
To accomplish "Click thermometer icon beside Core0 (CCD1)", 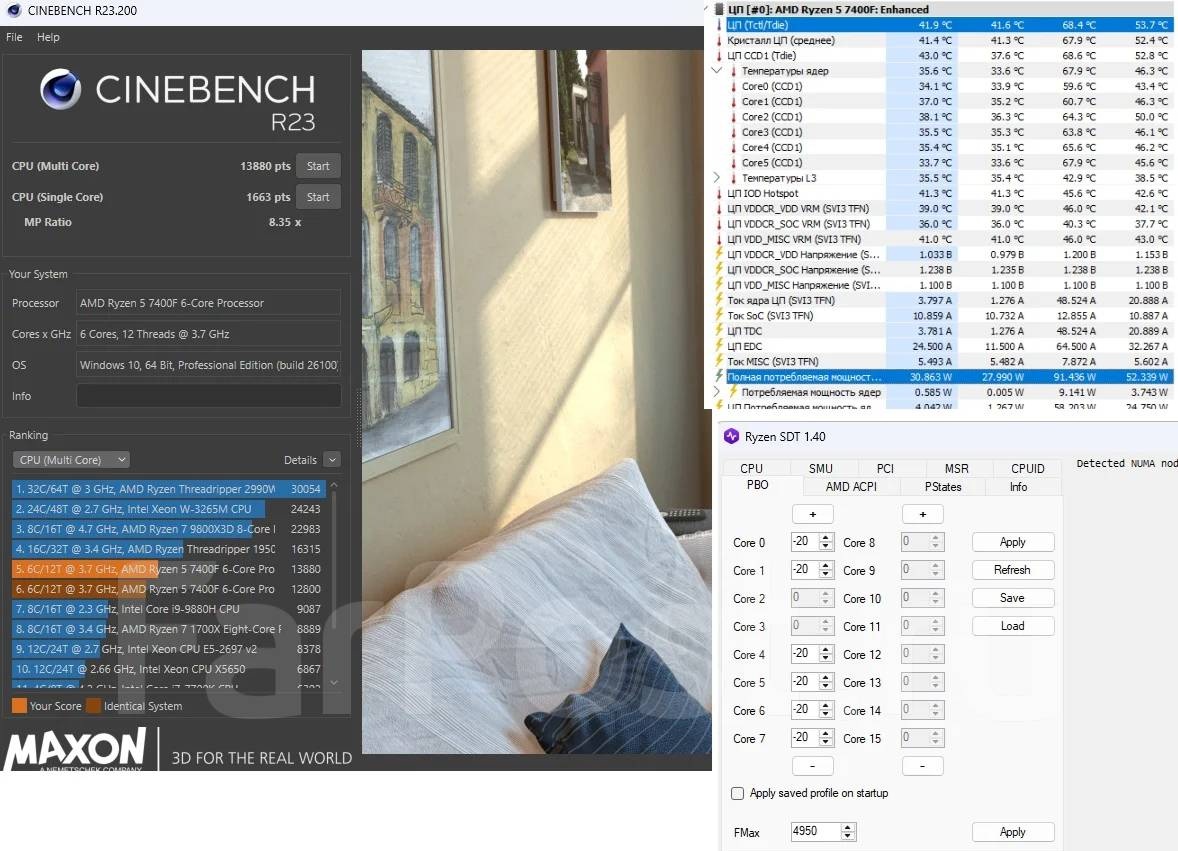I will pyautogui.click(x=733, y=86).
